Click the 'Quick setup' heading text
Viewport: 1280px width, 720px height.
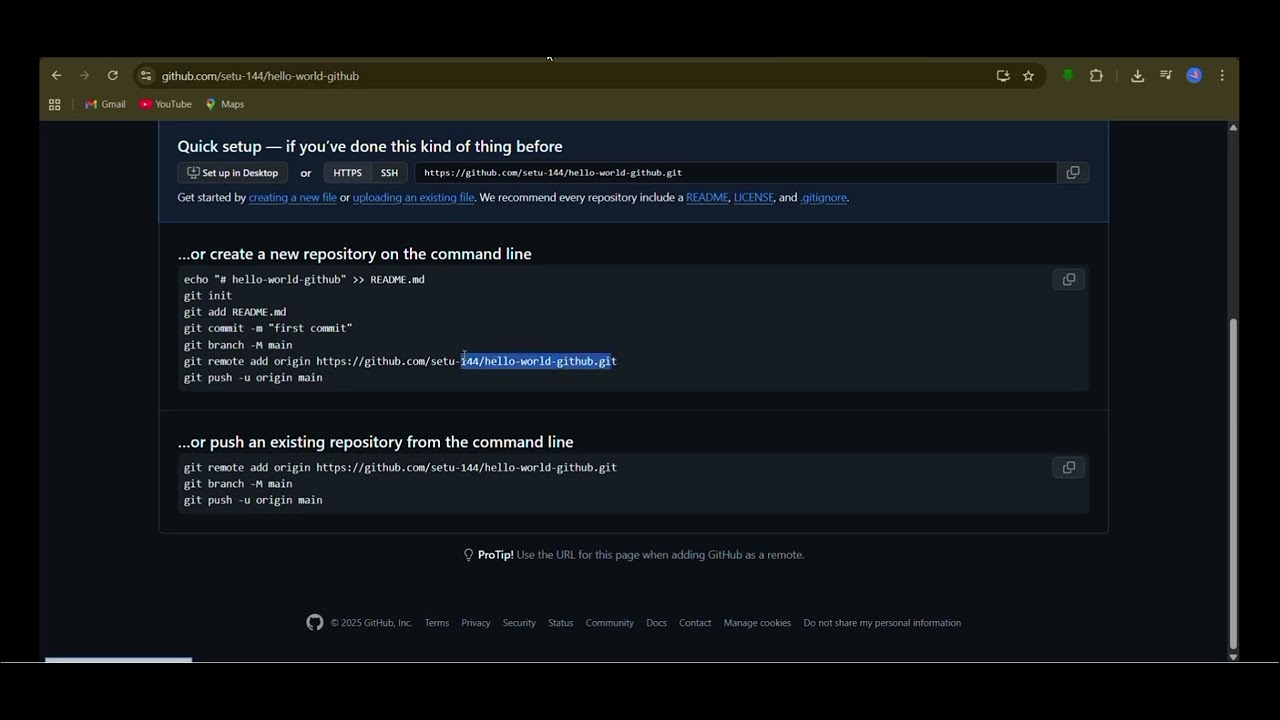(x=370, y=146)
